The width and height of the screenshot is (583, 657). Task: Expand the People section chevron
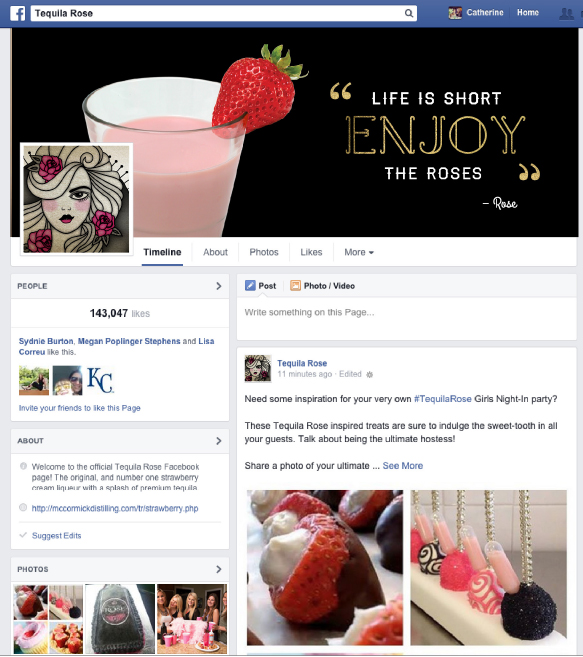(218, 286)
